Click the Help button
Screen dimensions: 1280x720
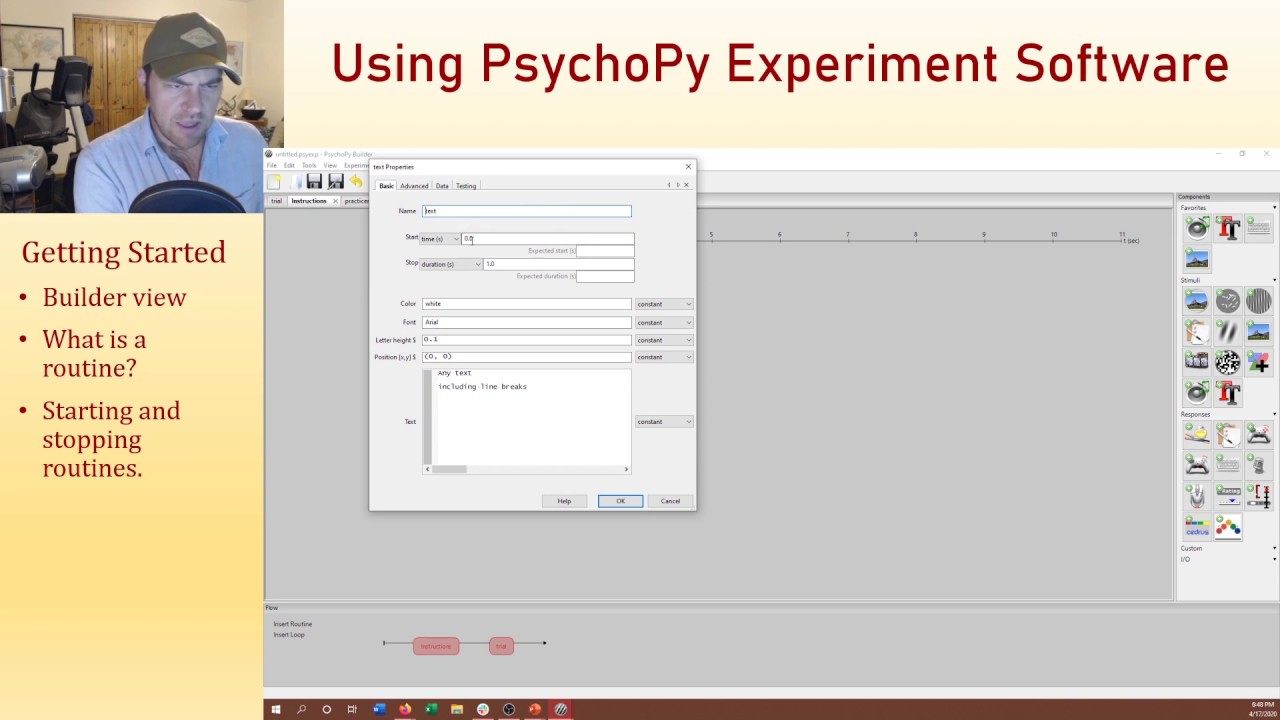point(564,501)
